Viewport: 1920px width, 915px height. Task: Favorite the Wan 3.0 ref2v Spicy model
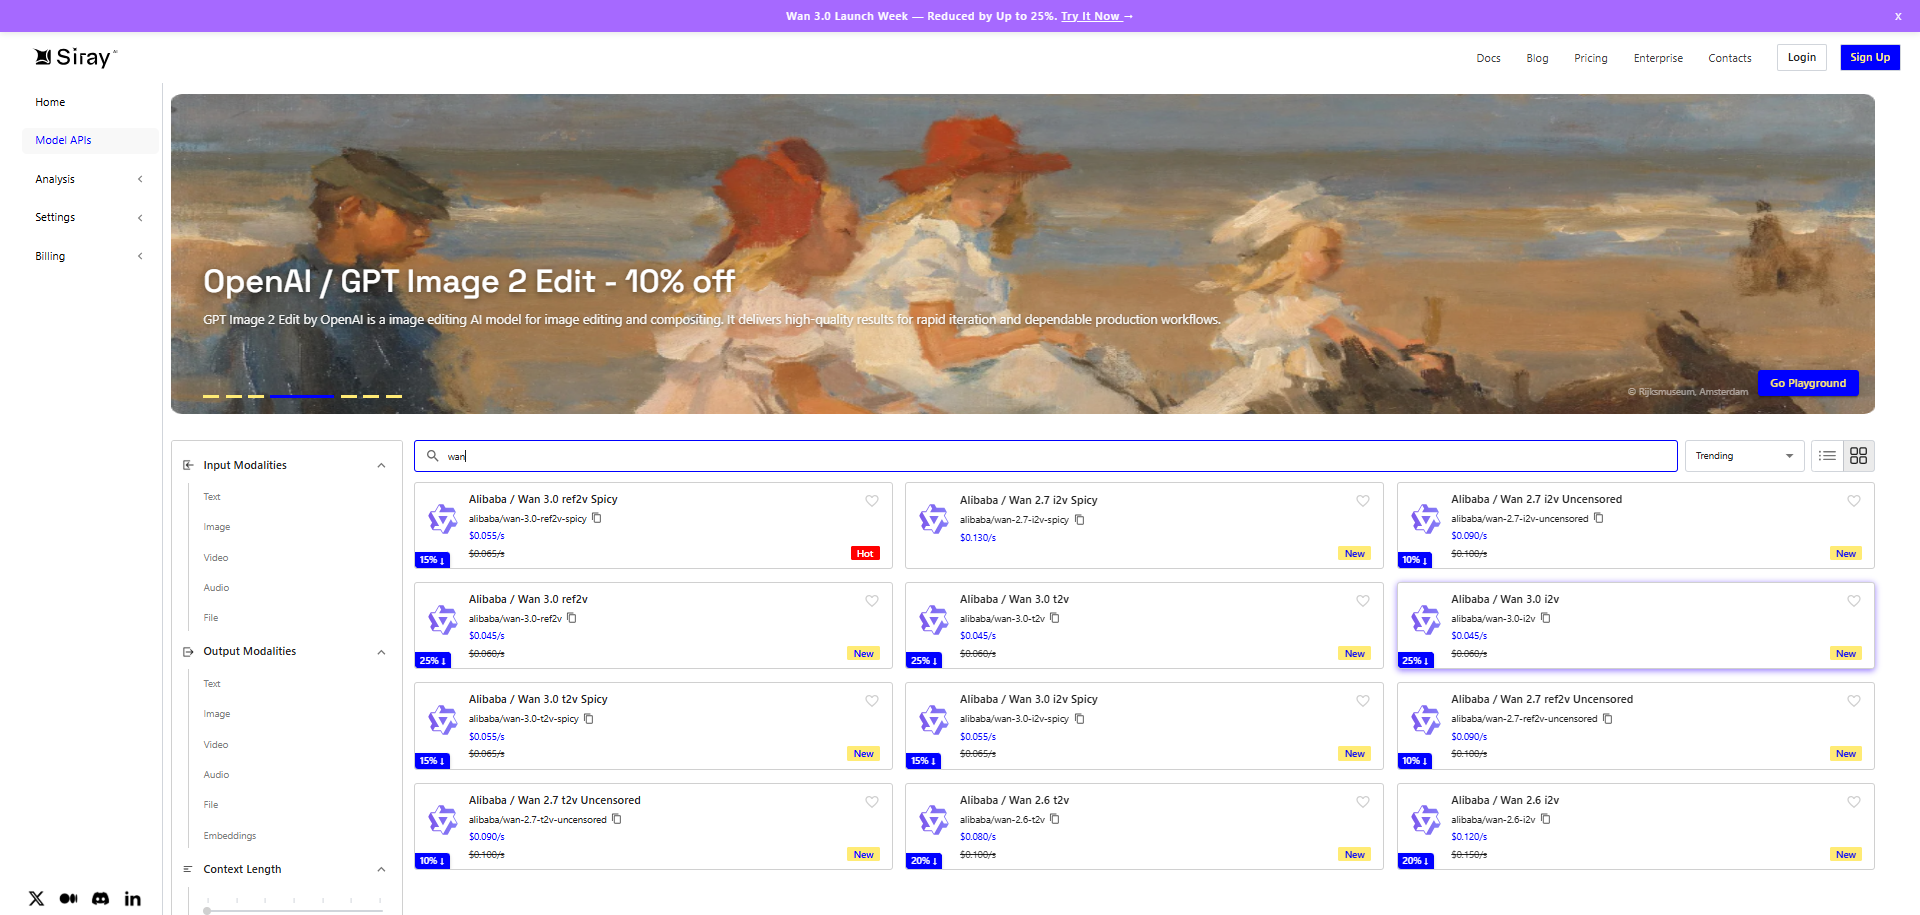click(872, 500)
